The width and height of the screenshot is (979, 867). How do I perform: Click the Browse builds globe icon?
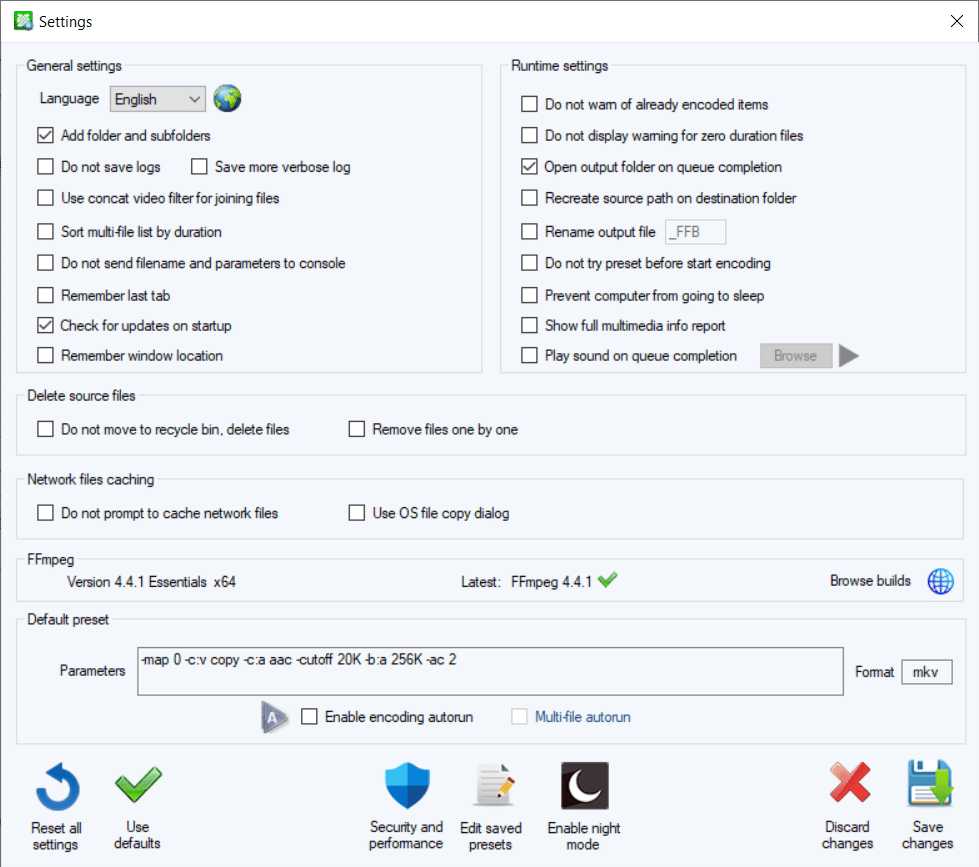click(x=940, y=581)
